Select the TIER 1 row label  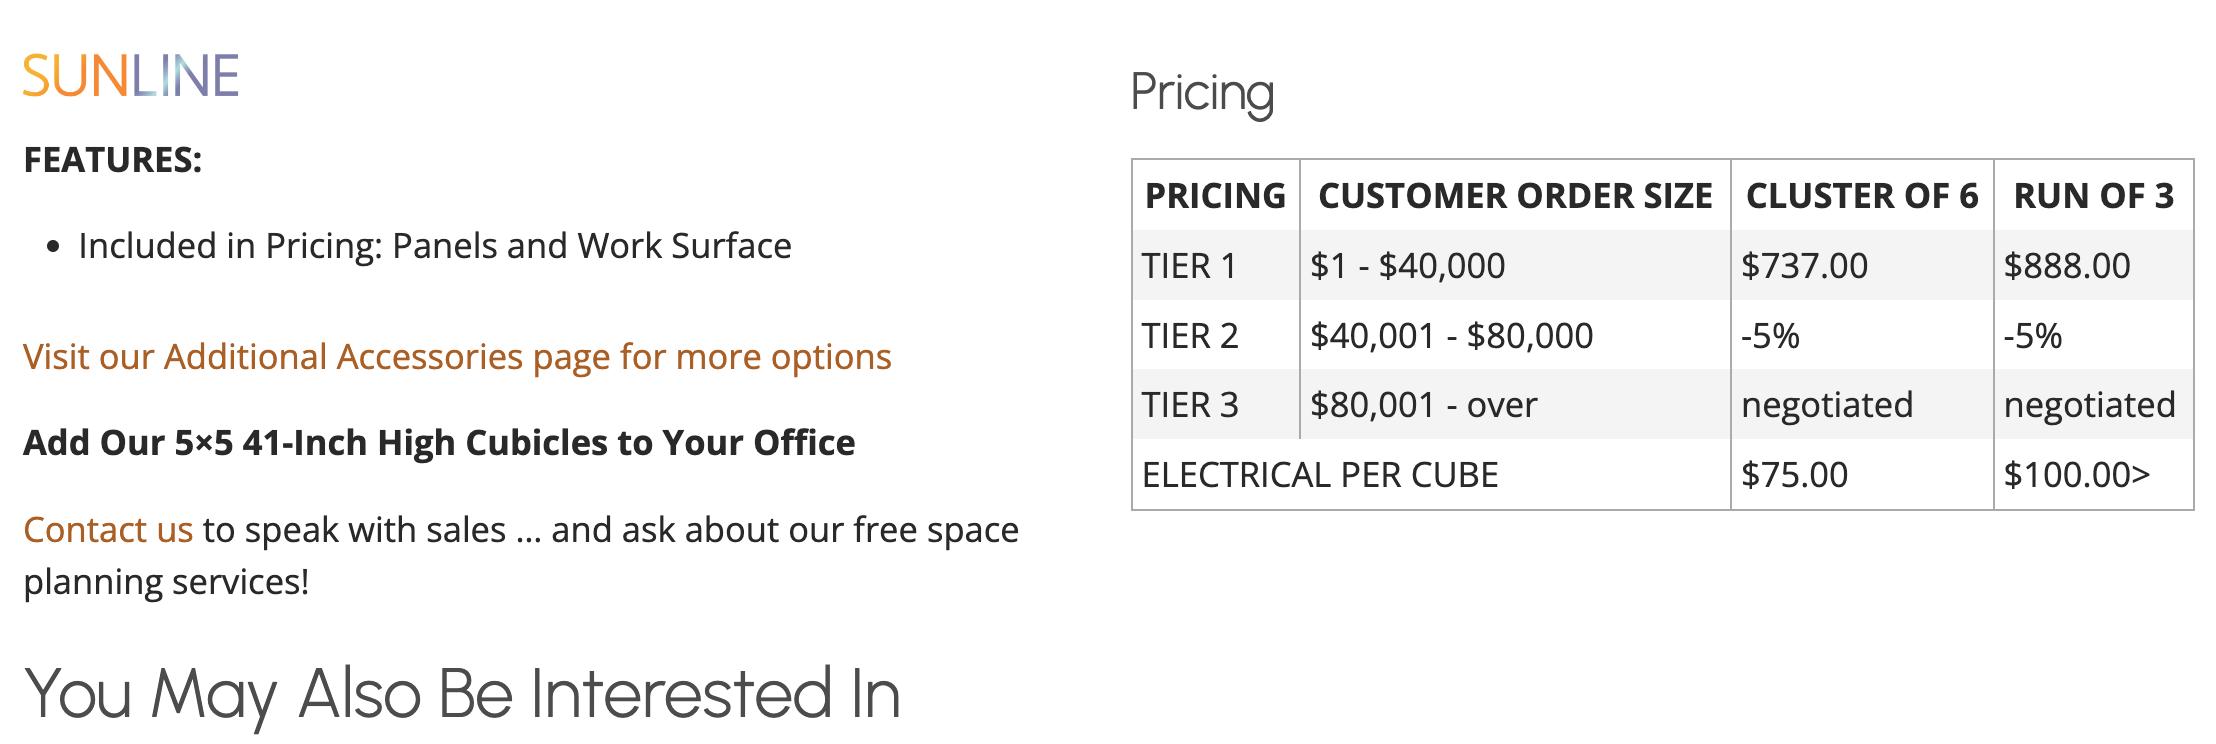point(1189,266)
